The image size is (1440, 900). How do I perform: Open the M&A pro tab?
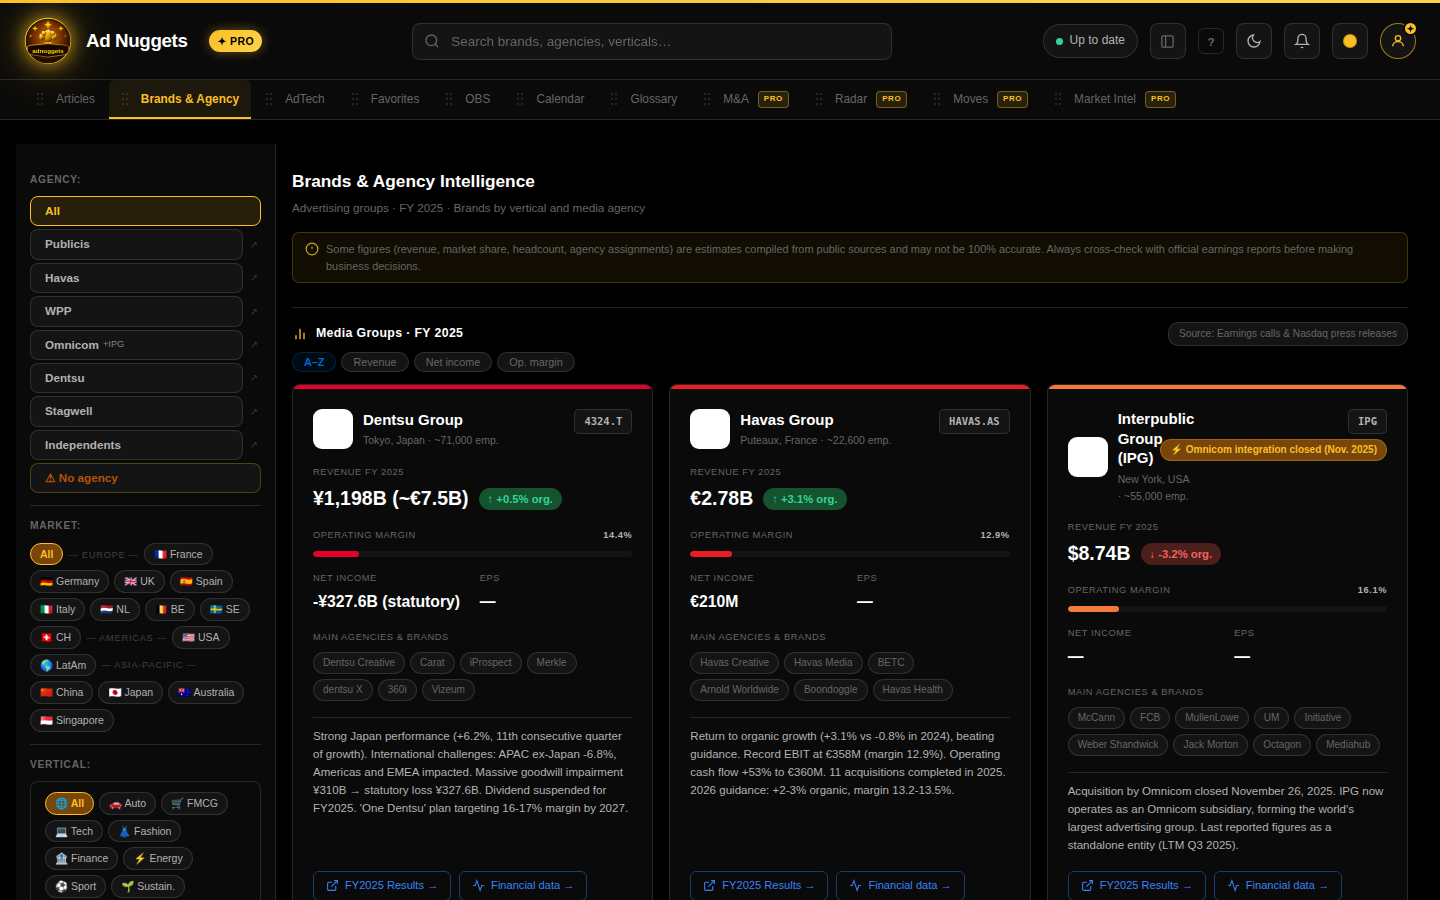point(746,99)
